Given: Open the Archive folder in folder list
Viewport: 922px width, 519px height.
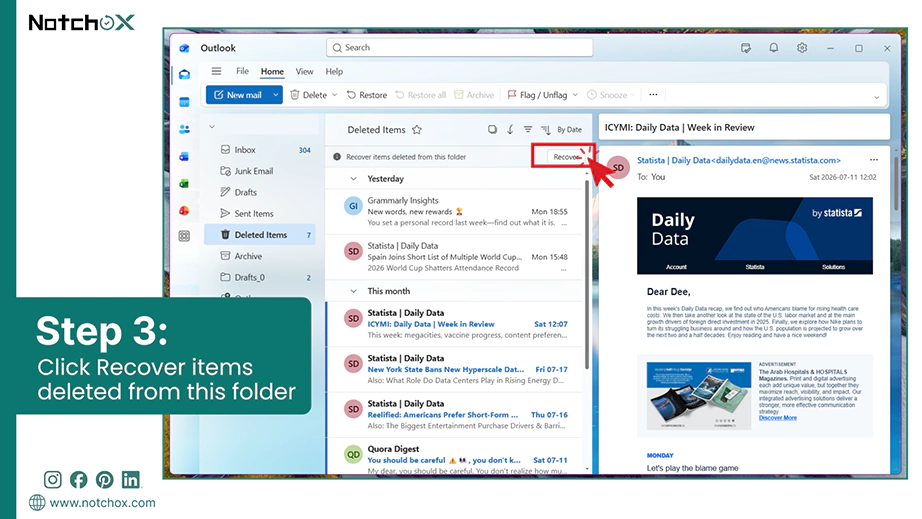Looking at the screenshot, I should (260, 256).
